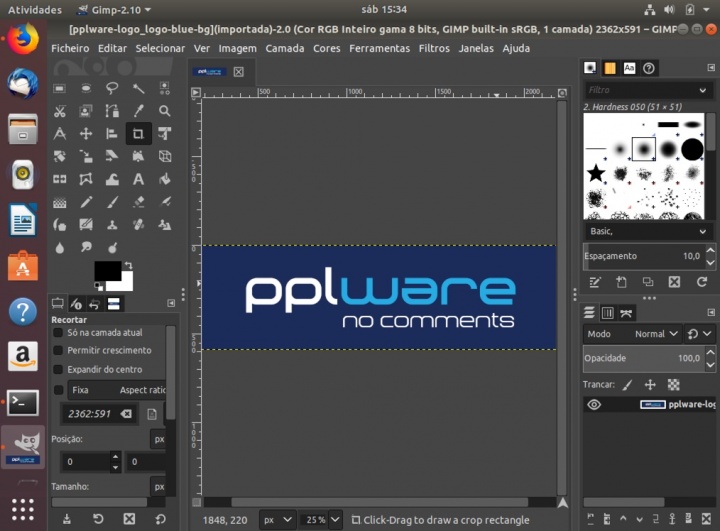Enable 'Só na camada atual' checkbox
The image size is (720, 531).
[58, 332]
